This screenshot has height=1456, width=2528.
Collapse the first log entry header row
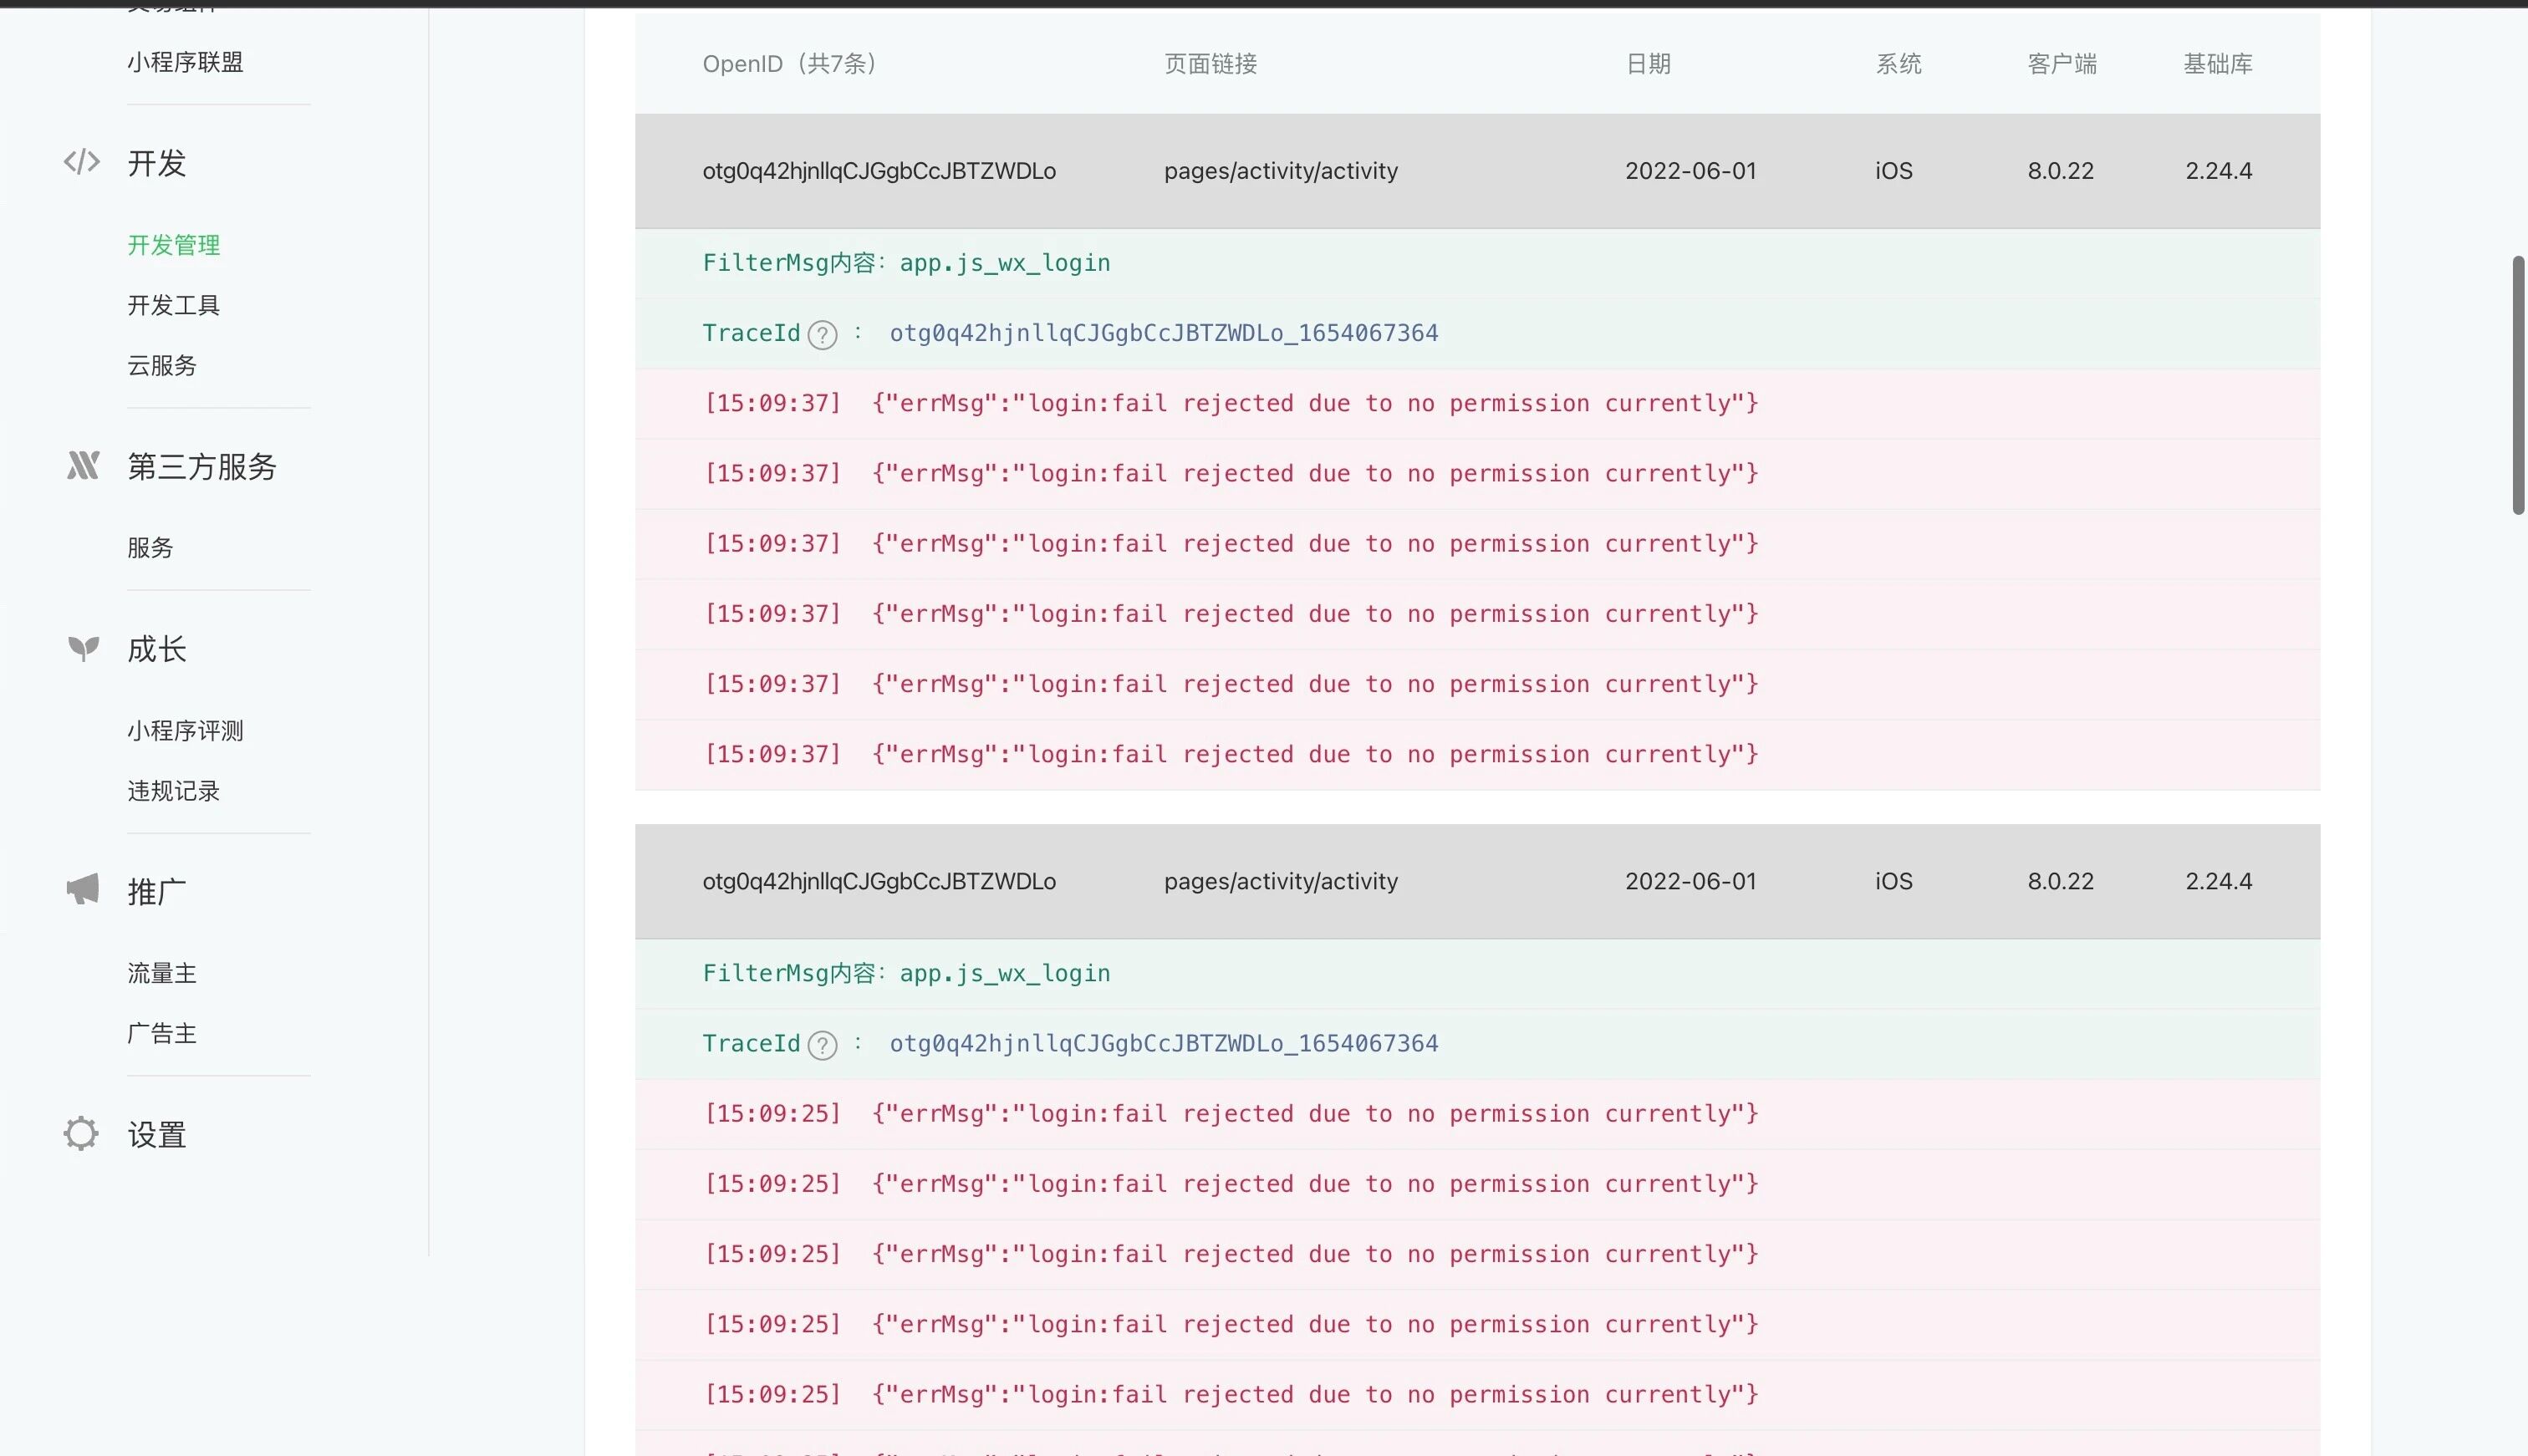point(1476,171)
